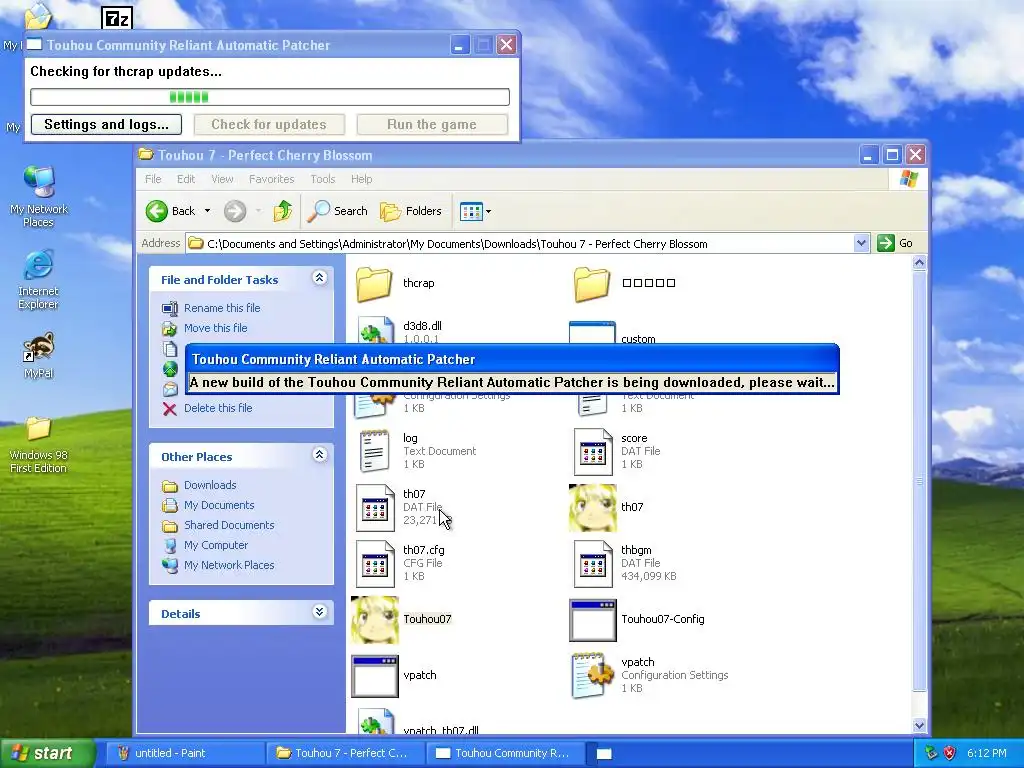Open Search in the Explorer toolbar

337,211
